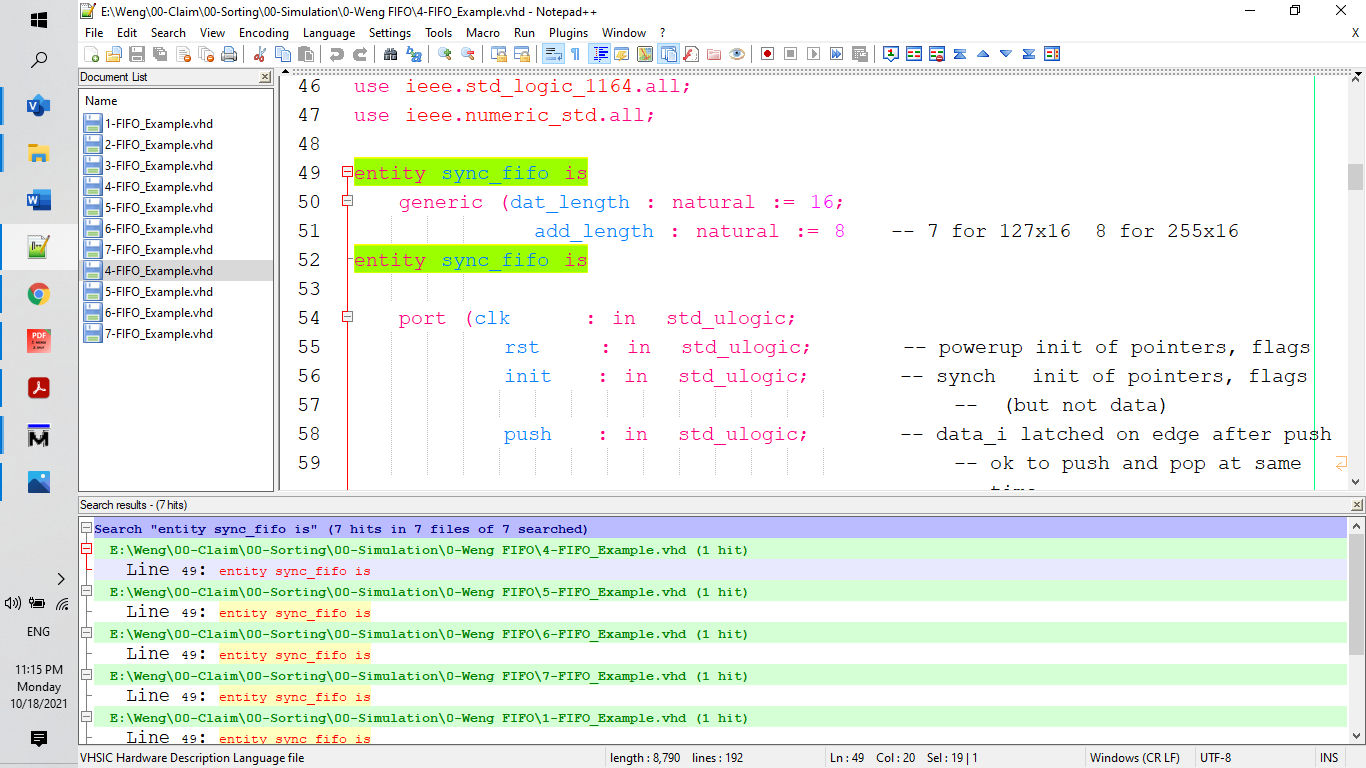Viewport: 1366px width, 768px height.
Task: Click the Close All toolbar icon
Action: 206,54
